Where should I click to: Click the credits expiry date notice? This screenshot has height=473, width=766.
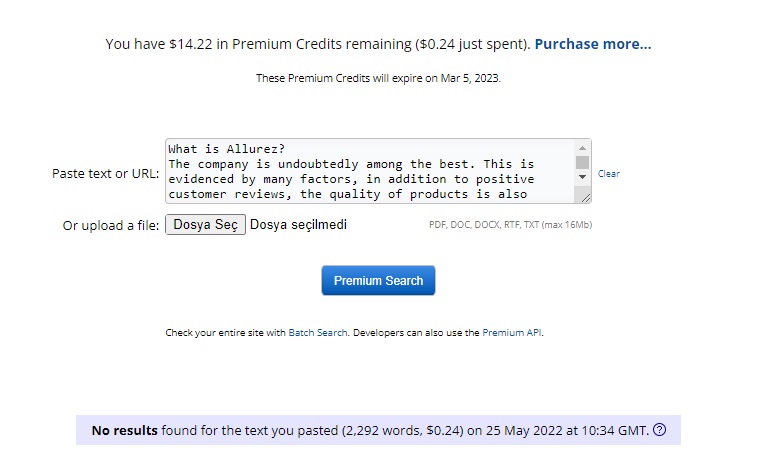tap(378, 78)
